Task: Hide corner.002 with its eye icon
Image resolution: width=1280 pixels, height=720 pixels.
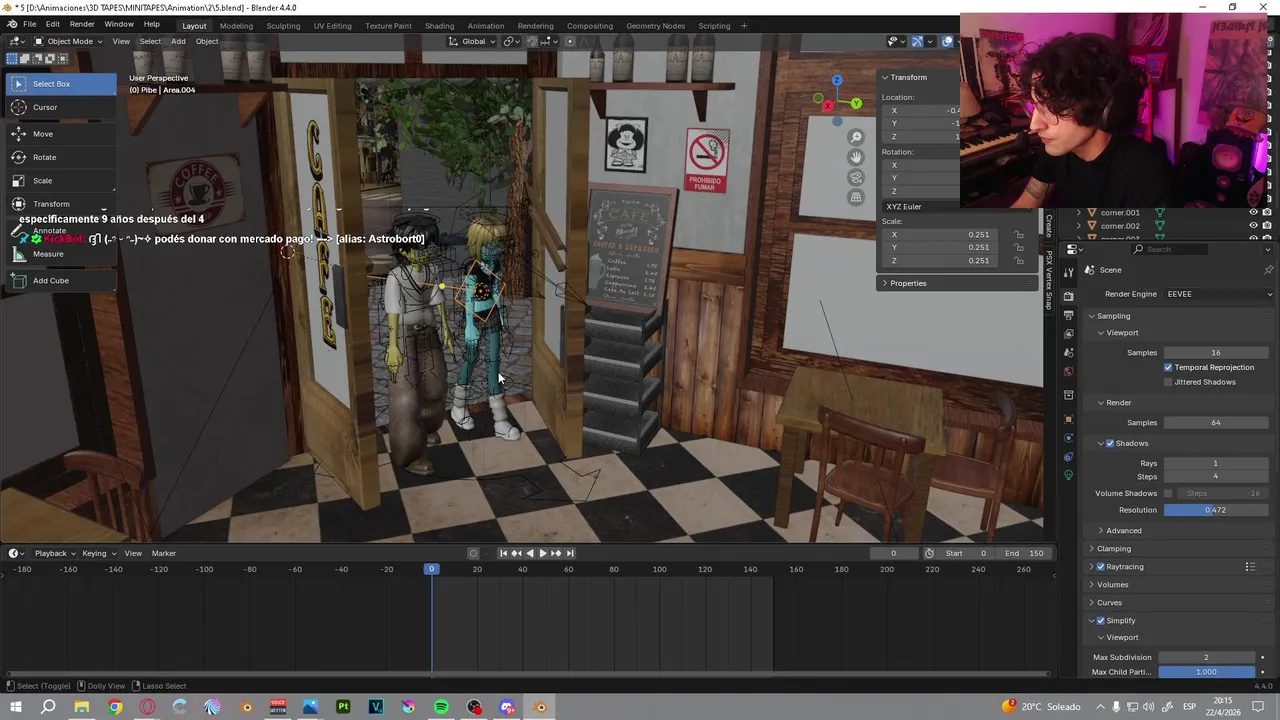Action: point(1253,226)
